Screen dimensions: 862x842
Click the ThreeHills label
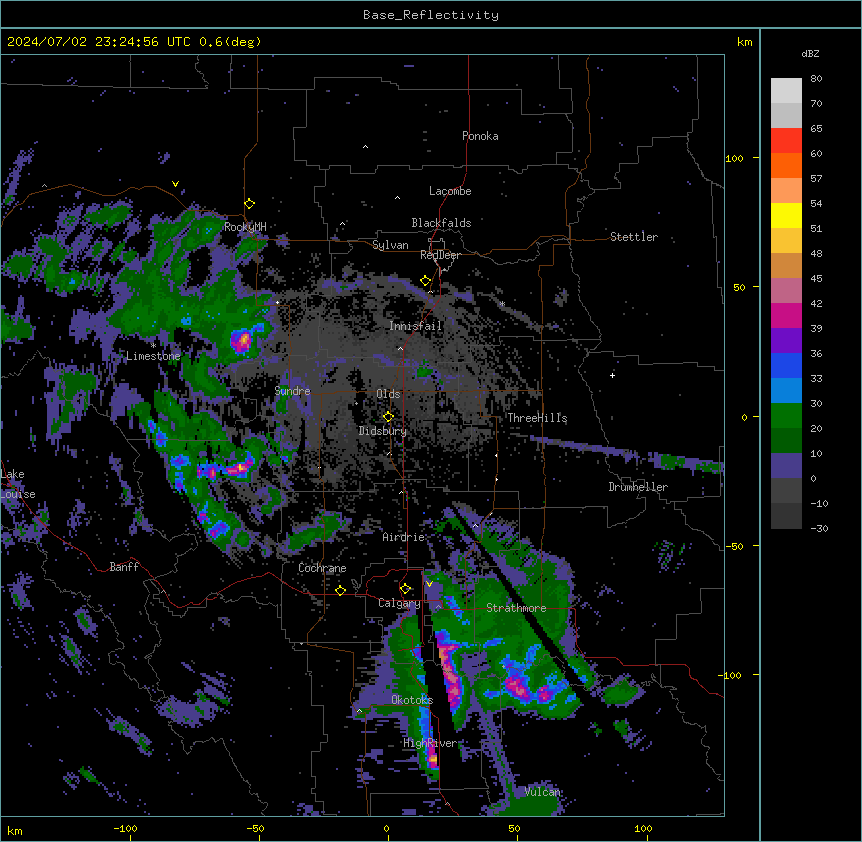point(537,418)
